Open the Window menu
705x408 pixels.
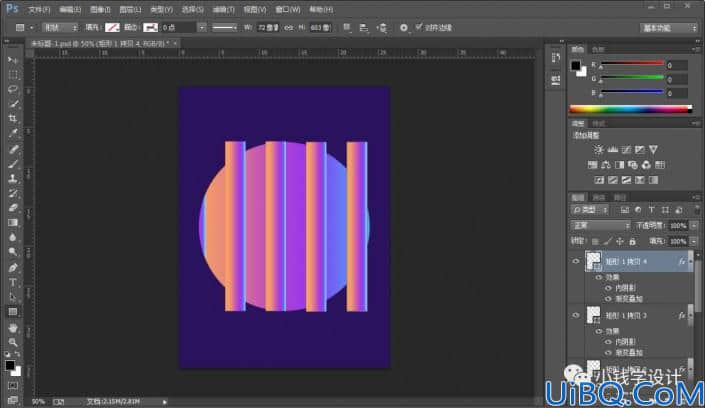point(288,9)
